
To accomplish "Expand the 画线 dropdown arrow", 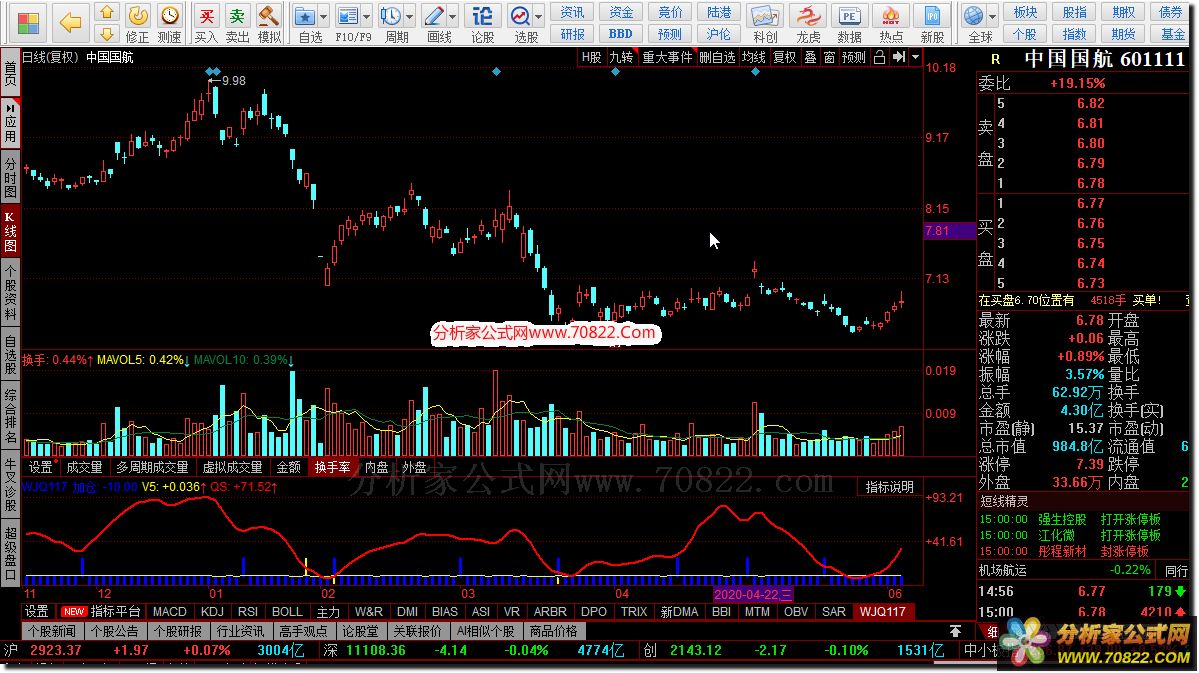I will (453, 16).
